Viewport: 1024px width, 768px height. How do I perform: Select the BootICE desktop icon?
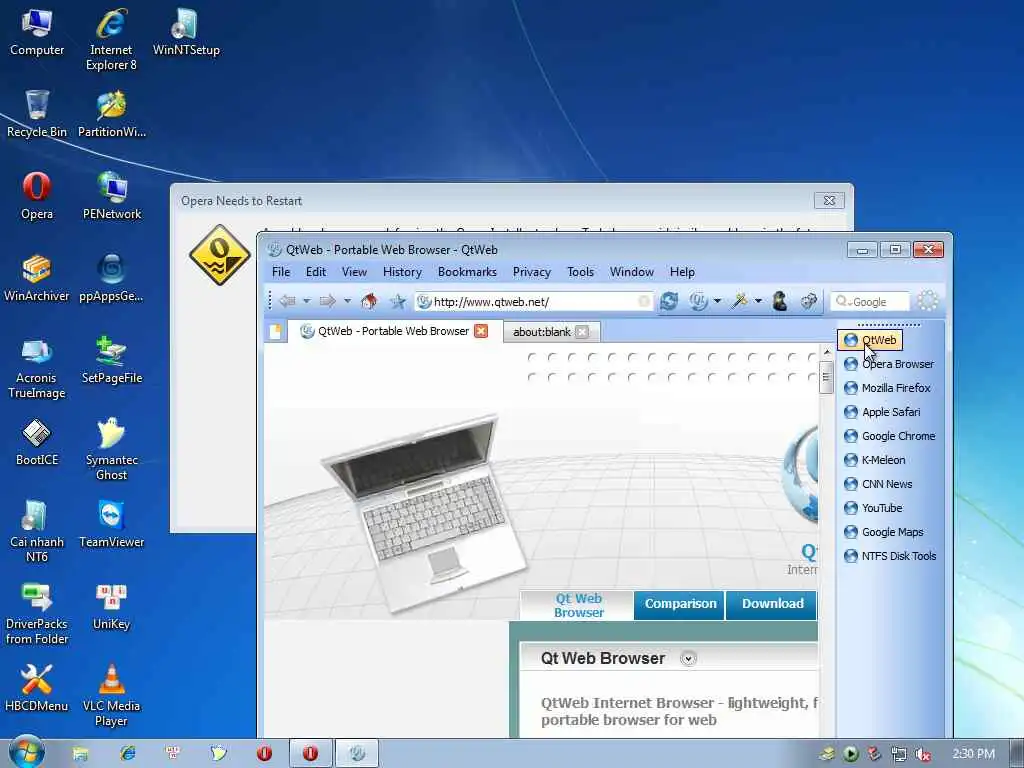[x=37, y=443]
